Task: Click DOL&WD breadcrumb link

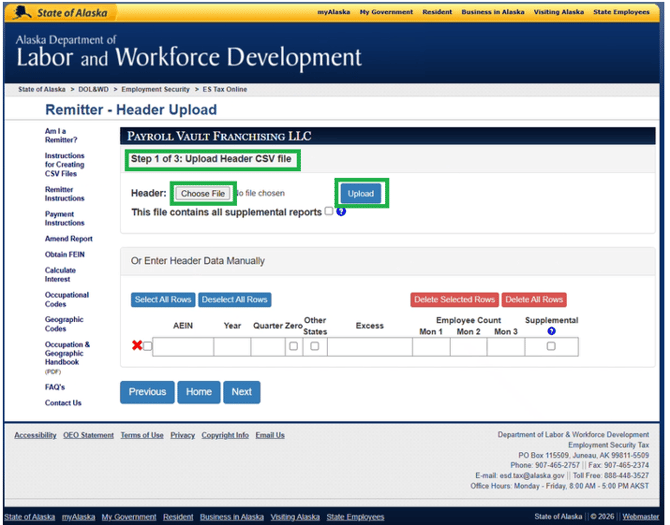Action: [93, 89]
